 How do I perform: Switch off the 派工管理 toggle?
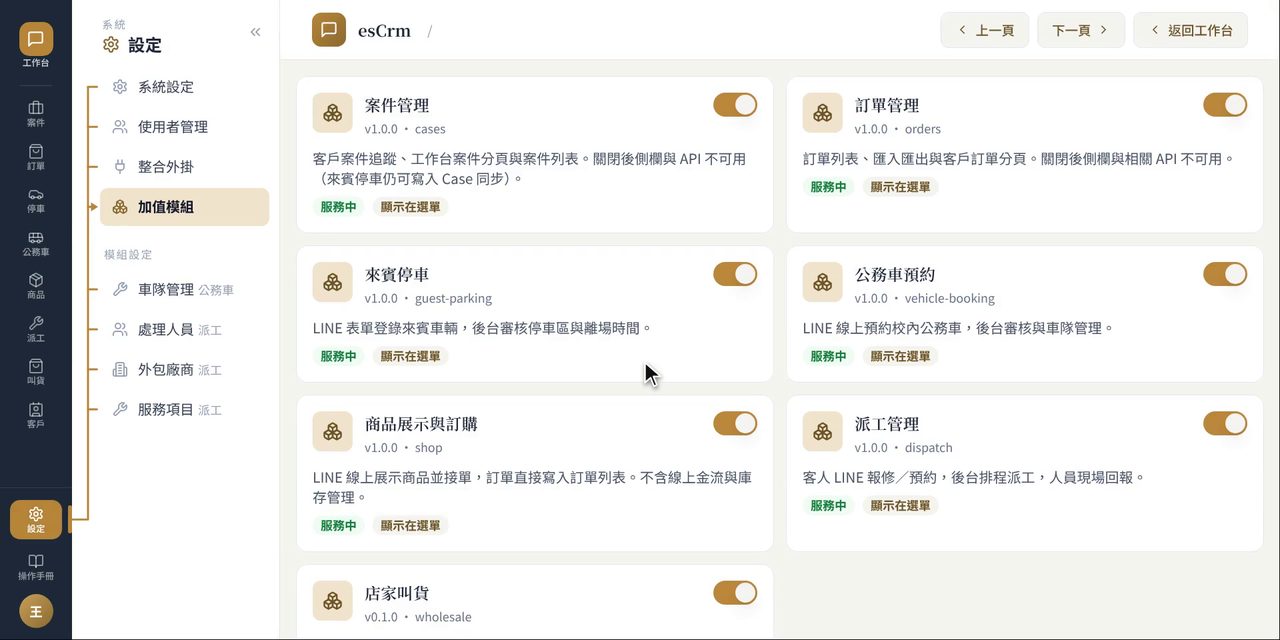click(1225, 423)
